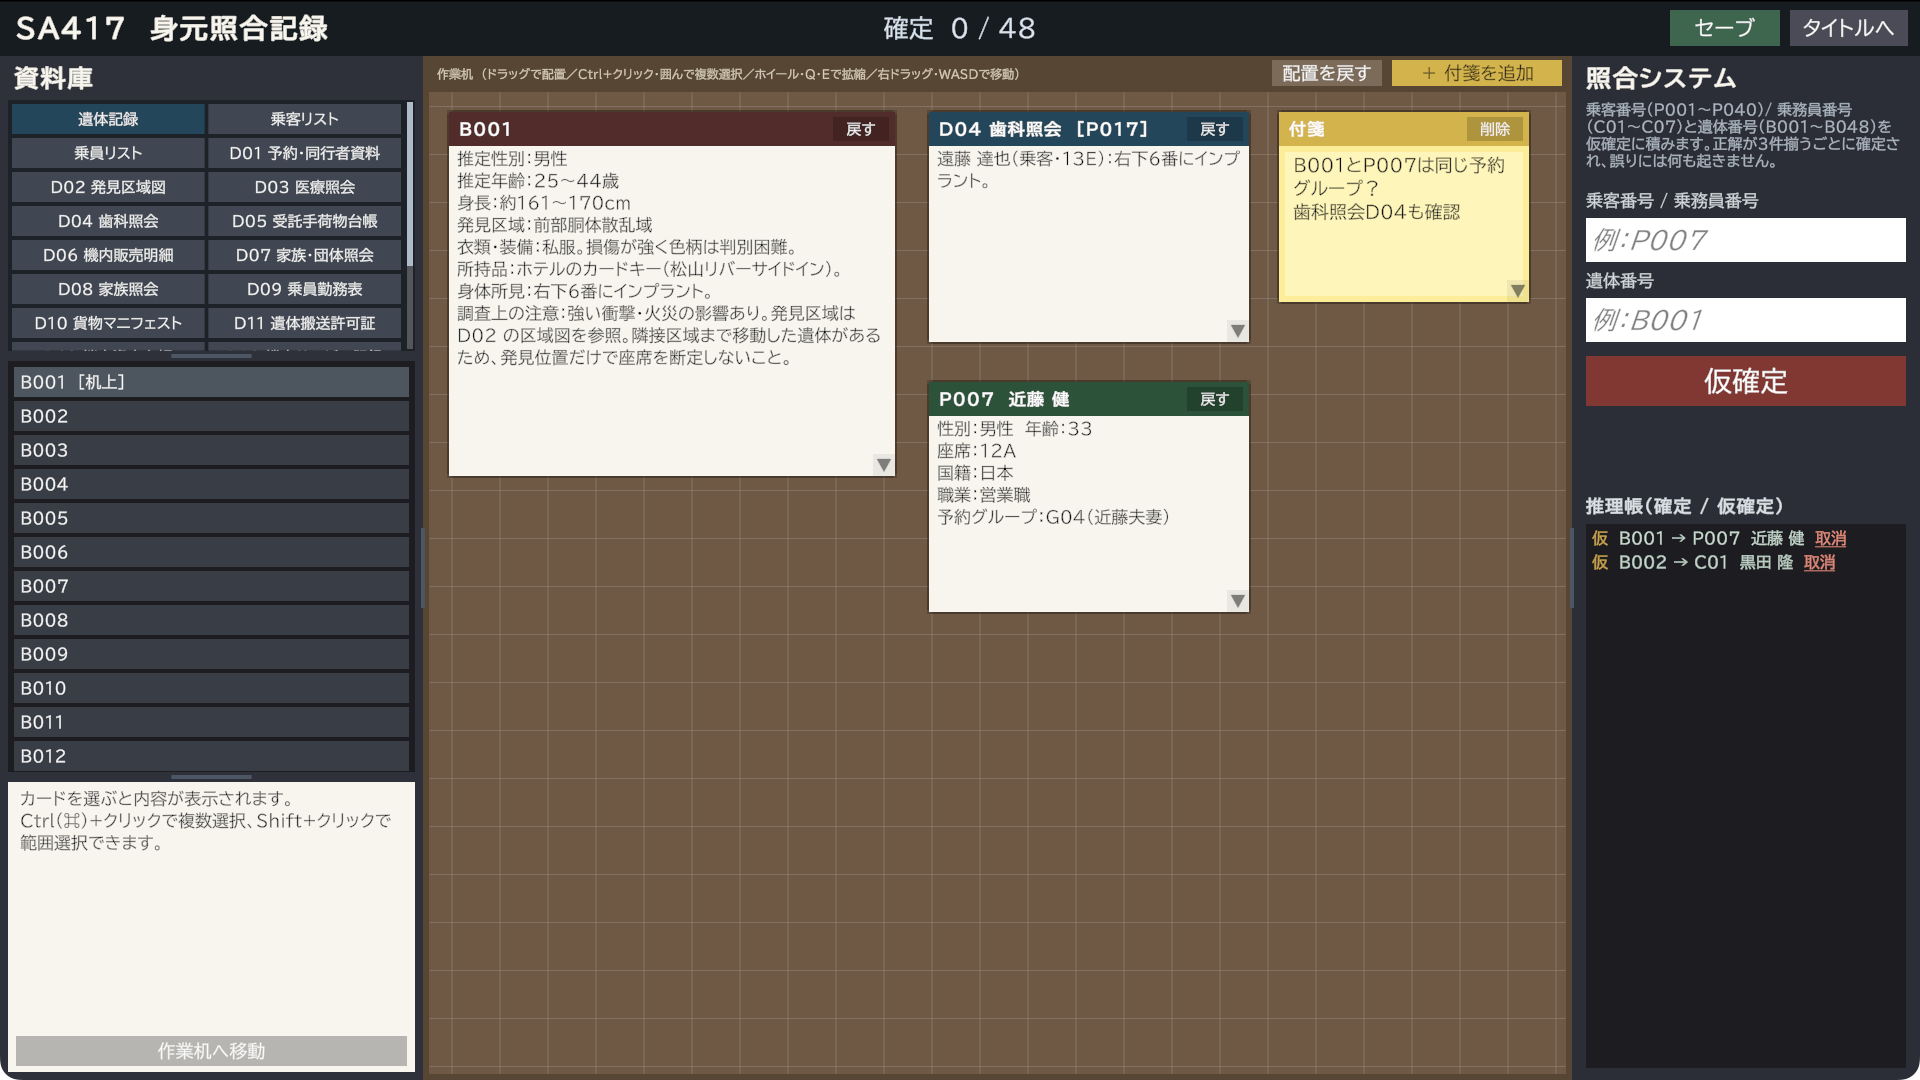Screen dimensions: 1920x1080
Task: Select the D05 受託手荷物台帳 tab
Action: (305, 221)
